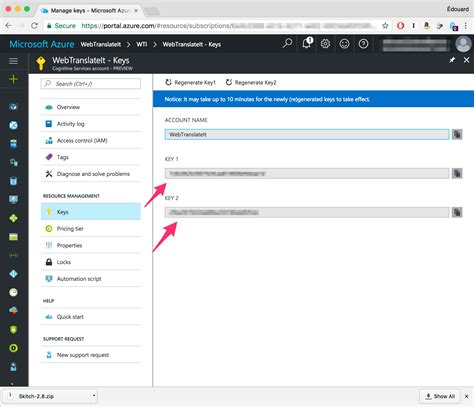Copy the Key 1 value

tap(457, 173)
